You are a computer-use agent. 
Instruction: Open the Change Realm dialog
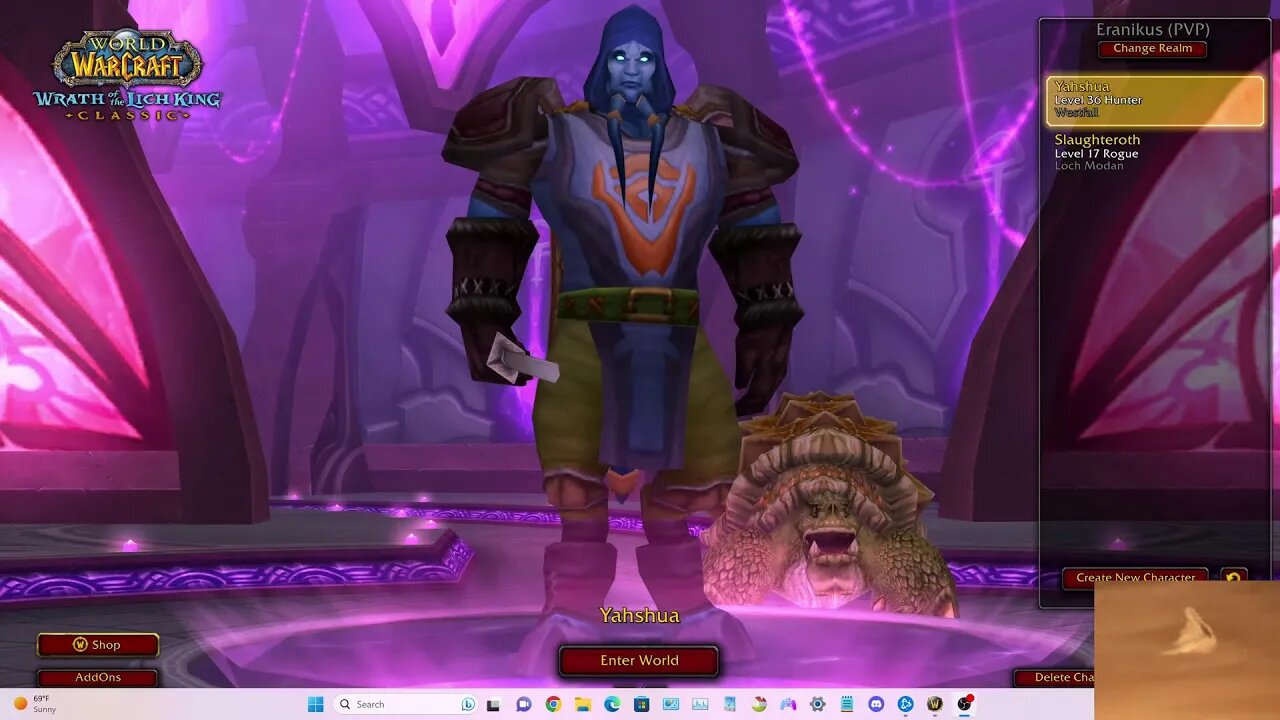coord(1152,49)
